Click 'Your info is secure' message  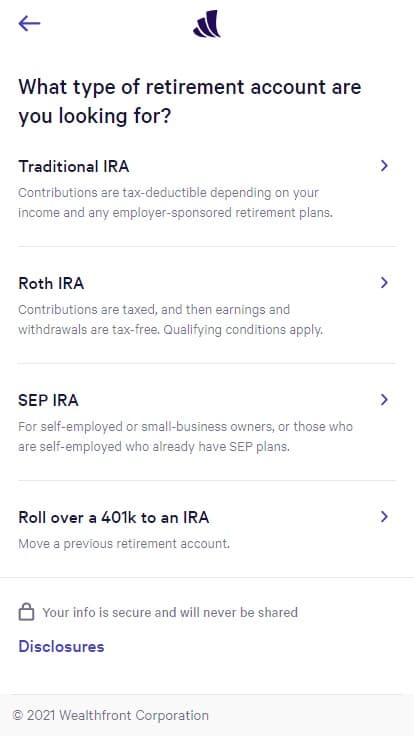(x=170, y=613)
